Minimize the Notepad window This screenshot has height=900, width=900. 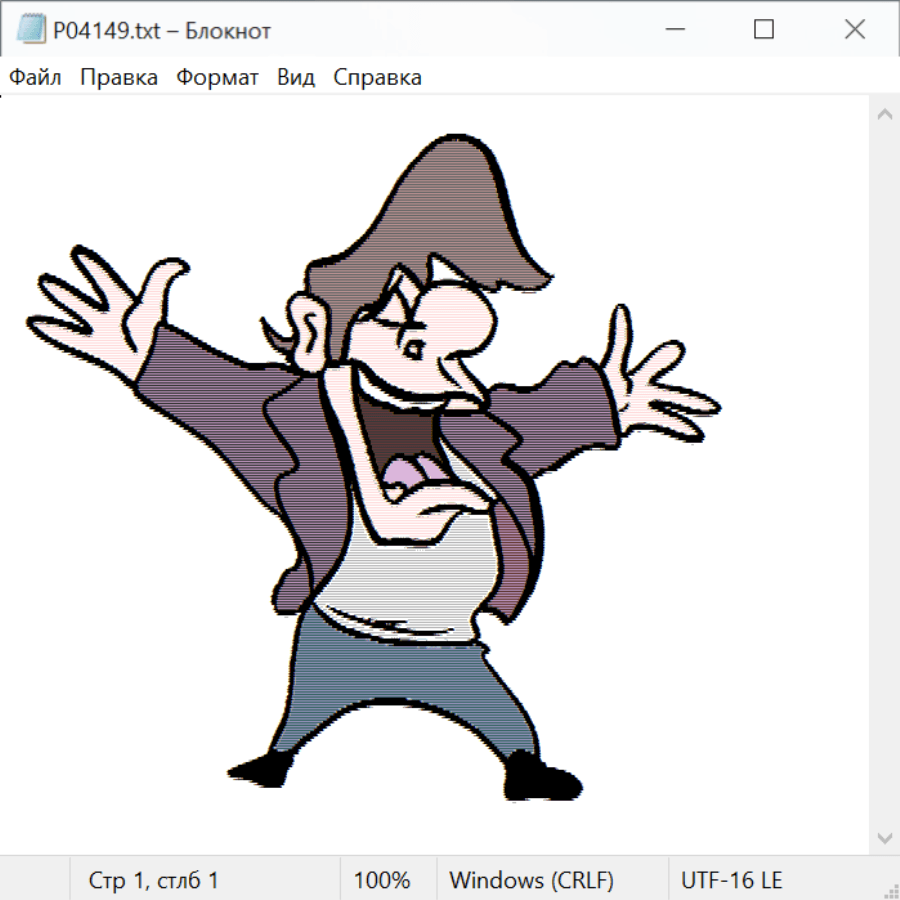[x=672, y=30]
